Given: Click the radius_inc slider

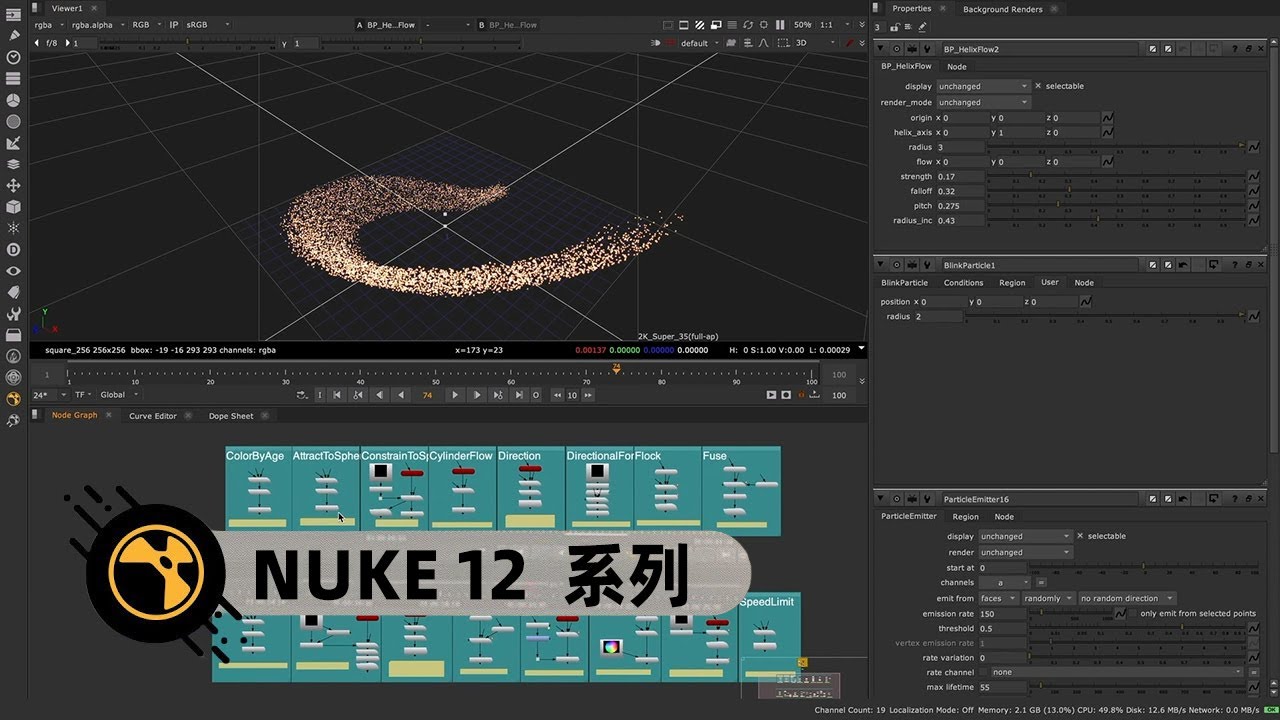Looking at the screenshot, I should pos(1116,220).
